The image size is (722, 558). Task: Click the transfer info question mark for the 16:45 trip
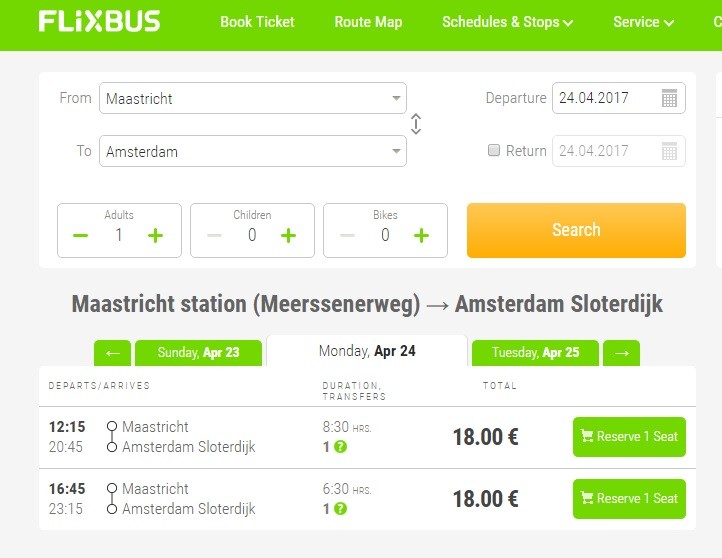tap(340, 509)
